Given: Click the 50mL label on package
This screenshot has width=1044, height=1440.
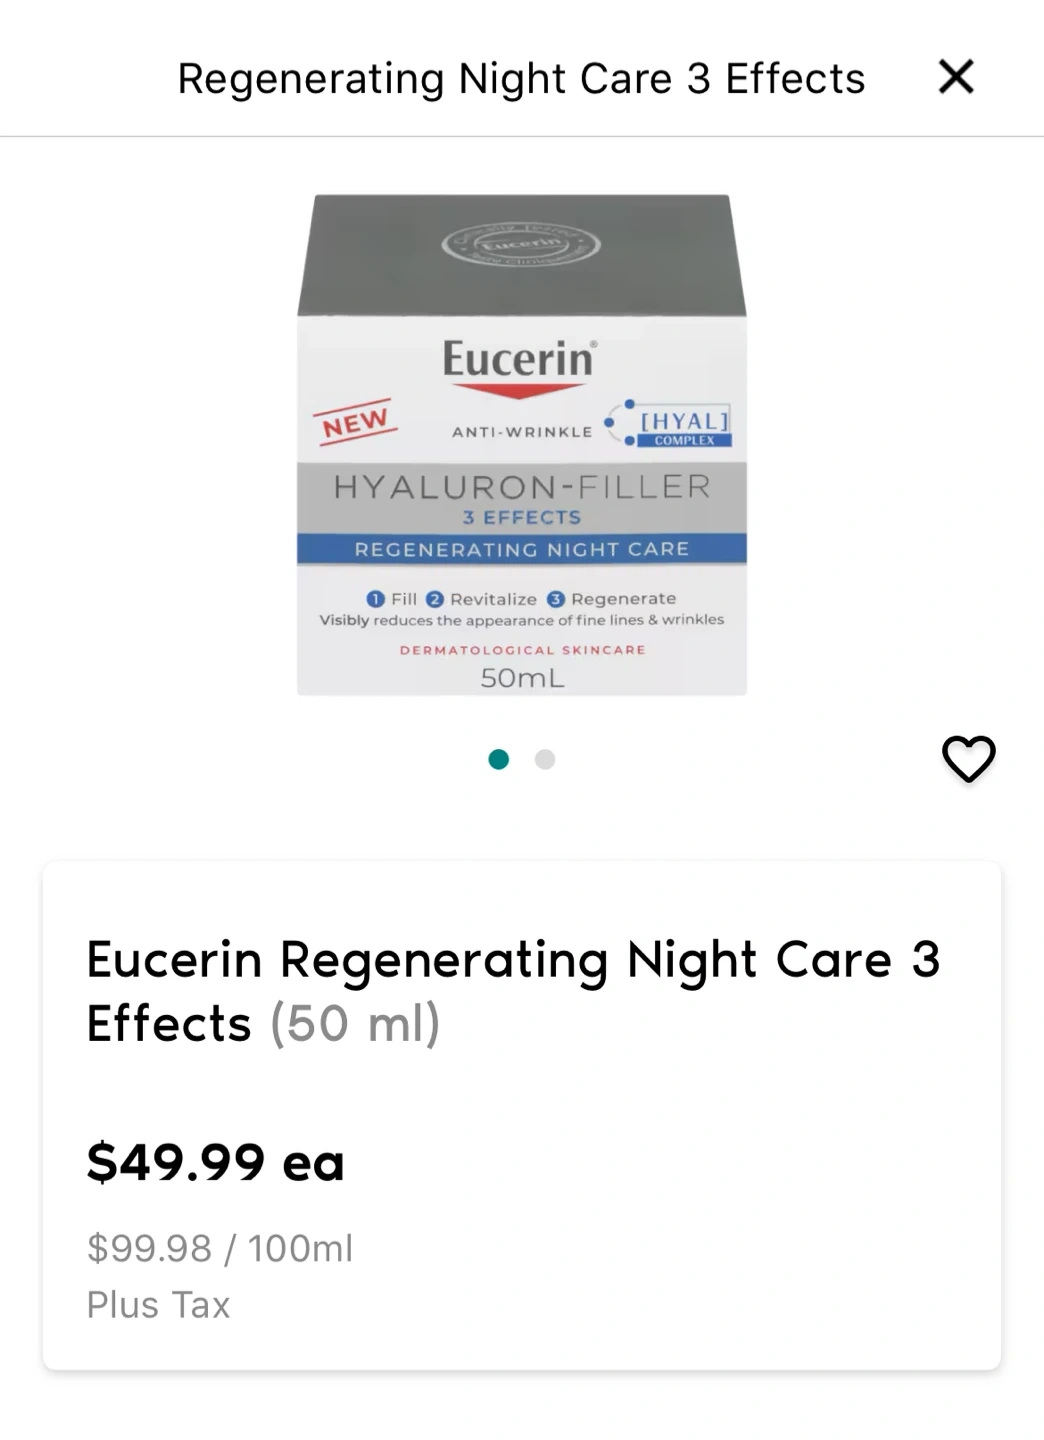Looking at the screenshot, I should [x=522, y=678].
